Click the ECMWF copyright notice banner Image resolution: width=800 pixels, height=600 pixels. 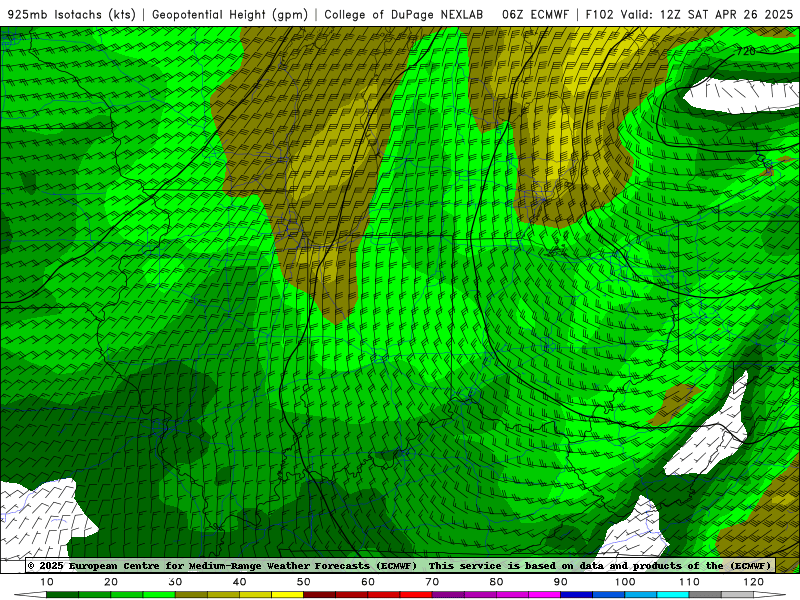click(400, 565)
